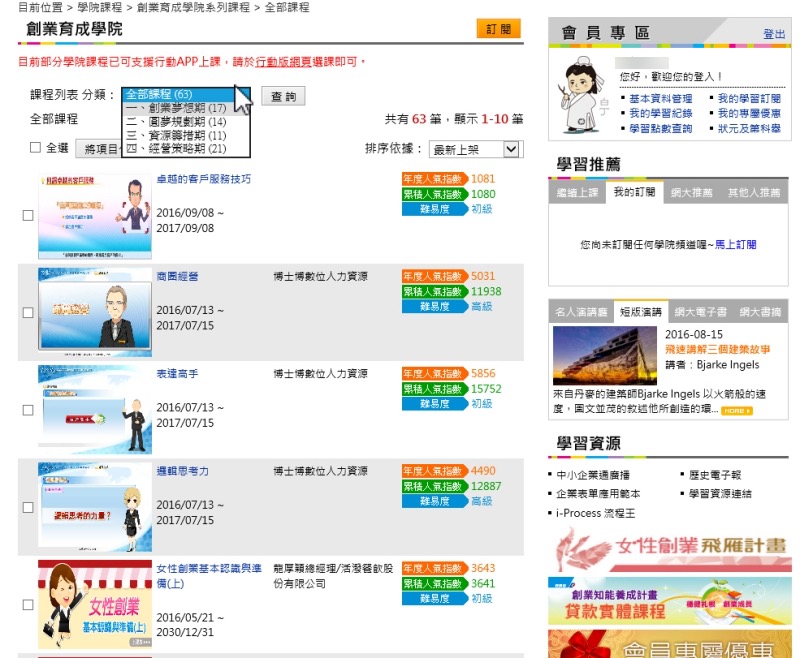
Task: Switch to the 名人演講廳 tab
Action: 581,312
